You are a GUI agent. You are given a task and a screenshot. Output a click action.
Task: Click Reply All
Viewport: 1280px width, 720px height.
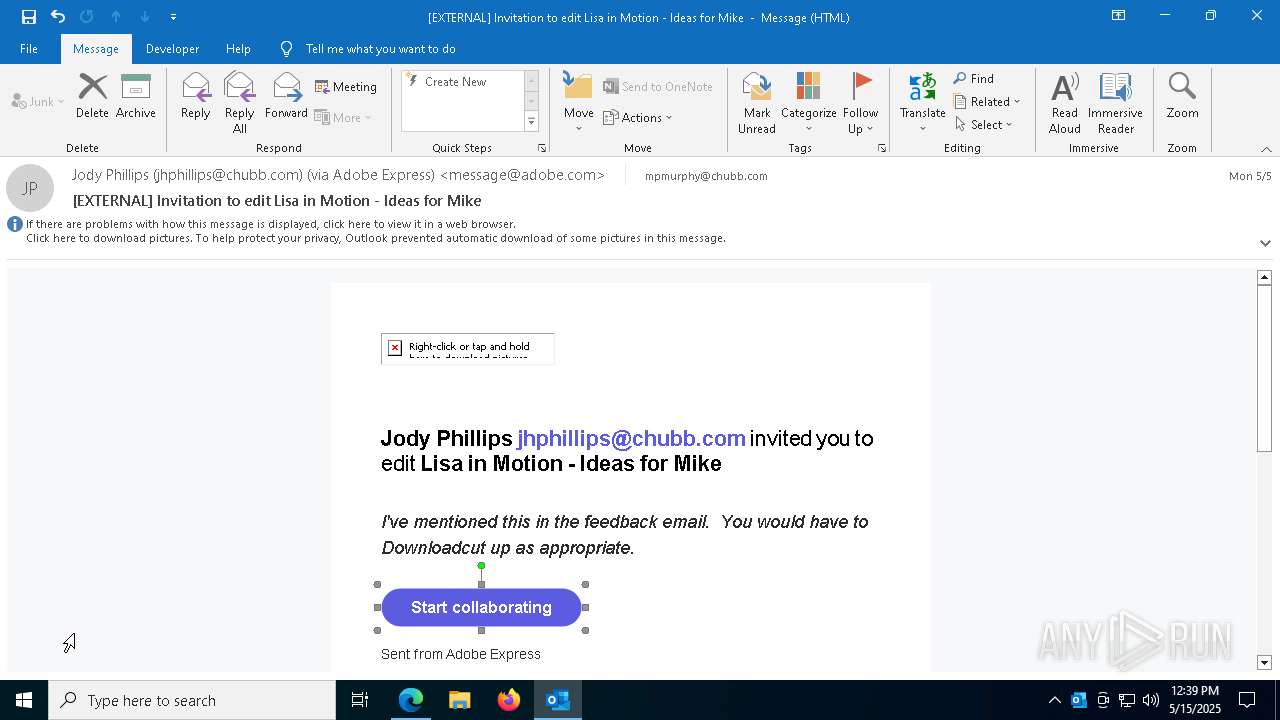click(x=239, y=103)
